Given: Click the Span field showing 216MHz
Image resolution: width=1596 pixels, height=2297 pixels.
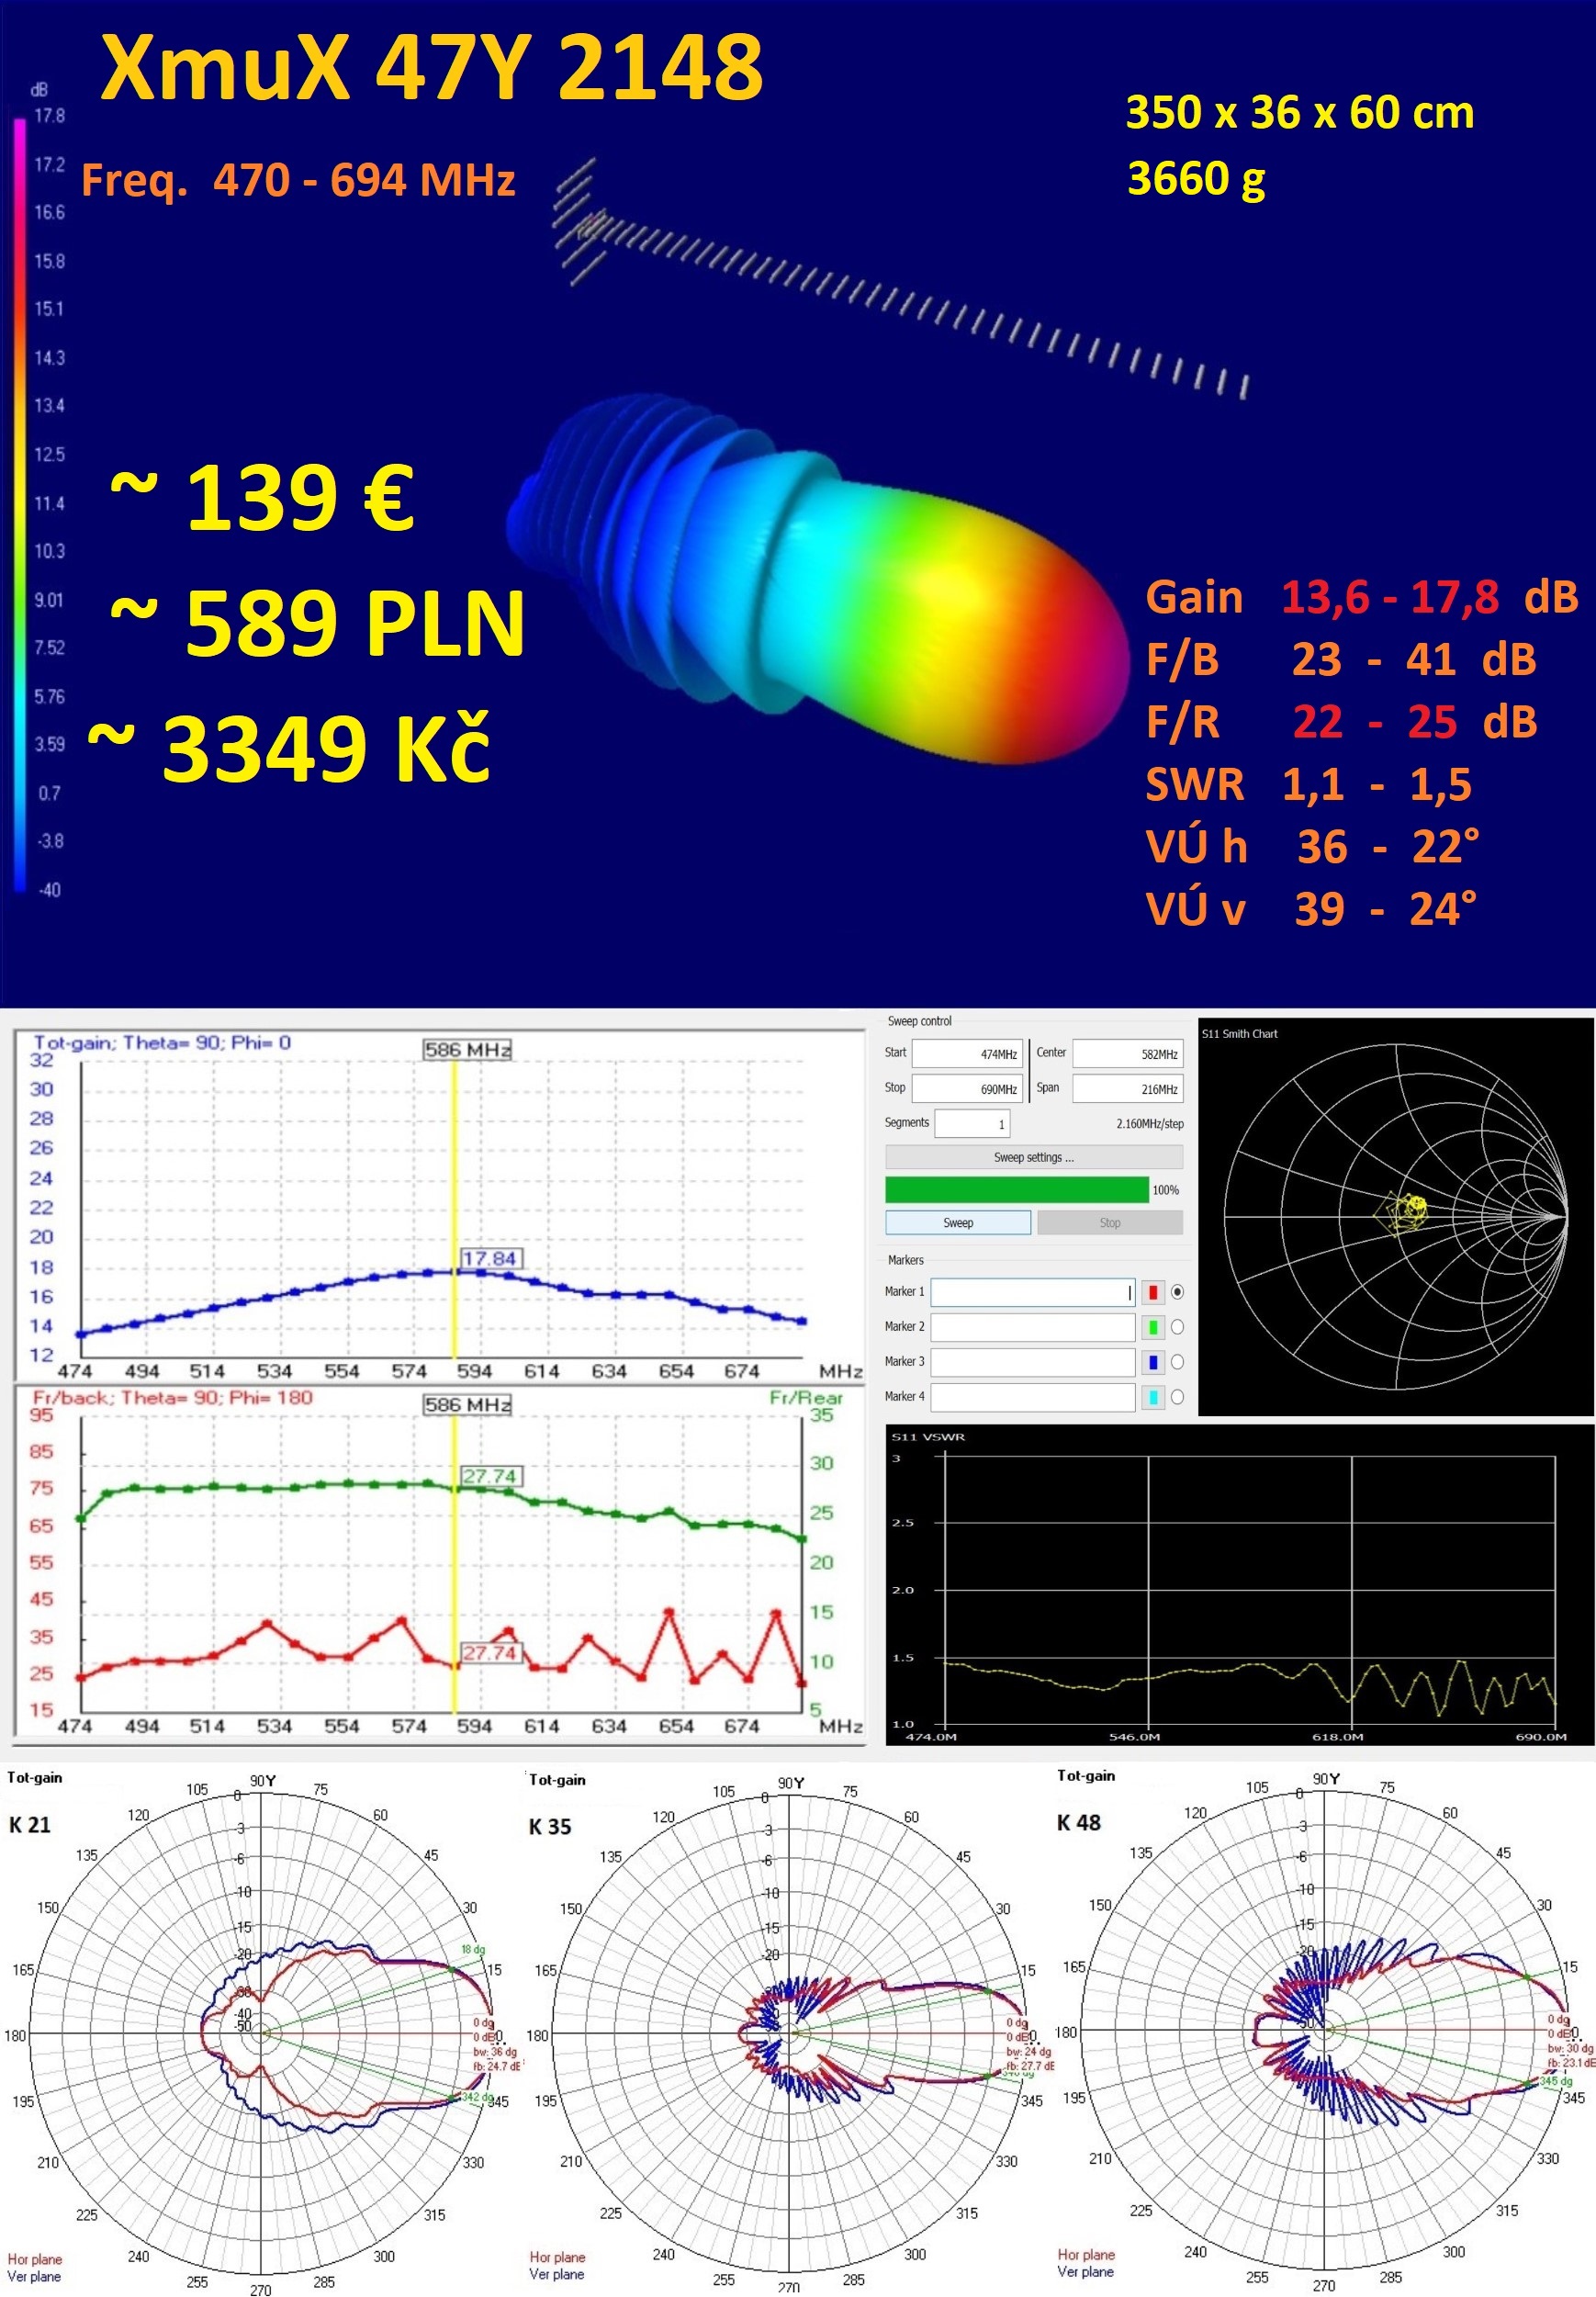Looking at the screenshot, I should pos(1127,1088).
